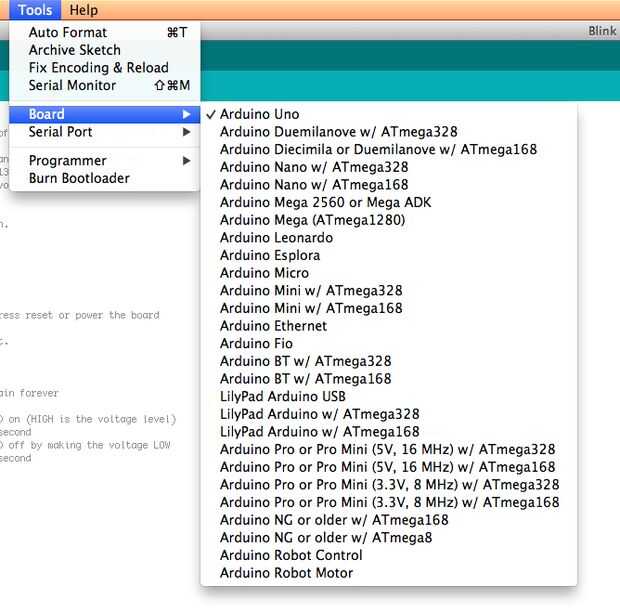This screenshot has height=612, width=620.
Task: Select Archive Sketch menu entry
Action: (104, 50)
